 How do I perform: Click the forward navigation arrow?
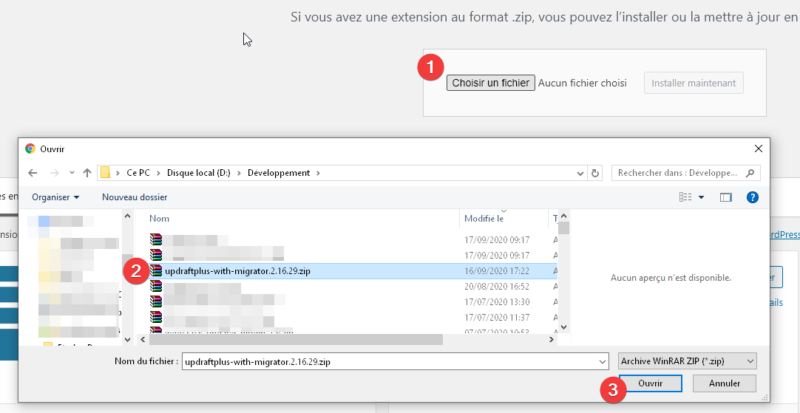pyautogui.click(x=53, y=173)
